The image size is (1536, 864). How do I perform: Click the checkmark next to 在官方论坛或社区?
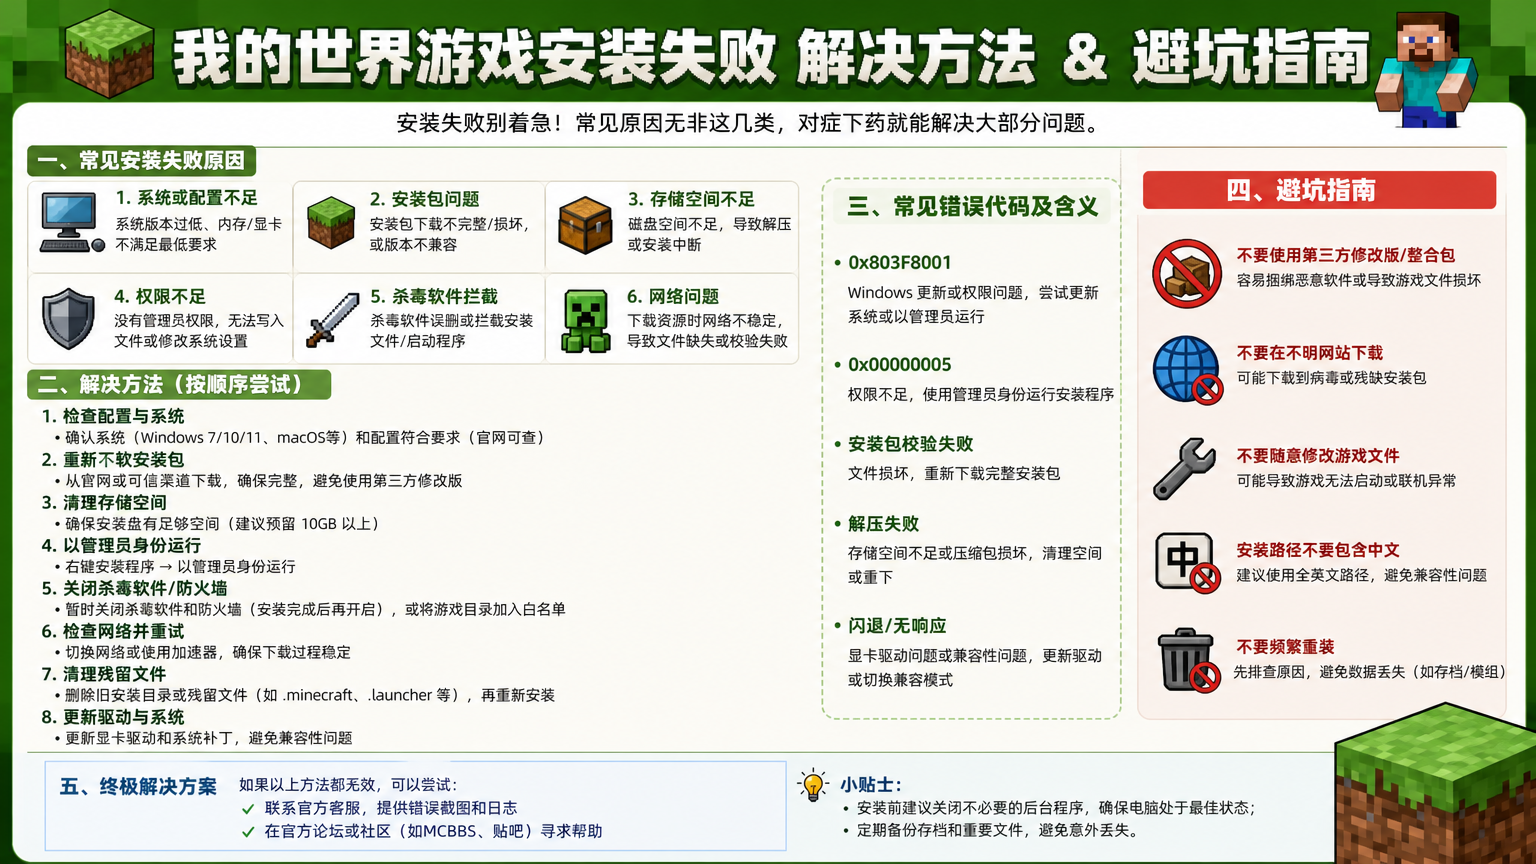click(248, 832)
